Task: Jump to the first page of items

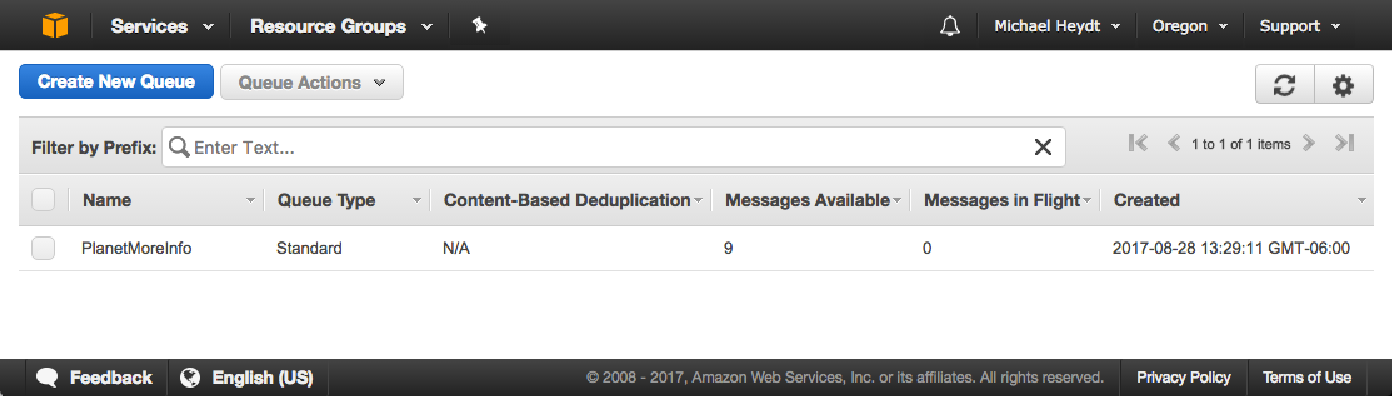Action: pos(1138,143)
